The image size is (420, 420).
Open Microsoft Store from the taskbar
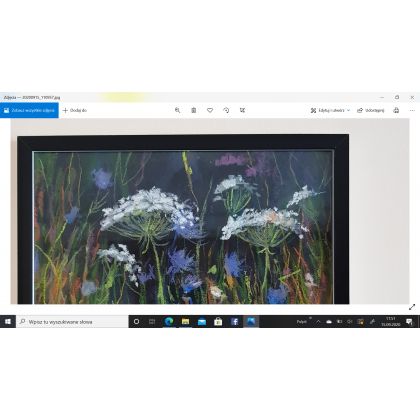coord(218,322)
